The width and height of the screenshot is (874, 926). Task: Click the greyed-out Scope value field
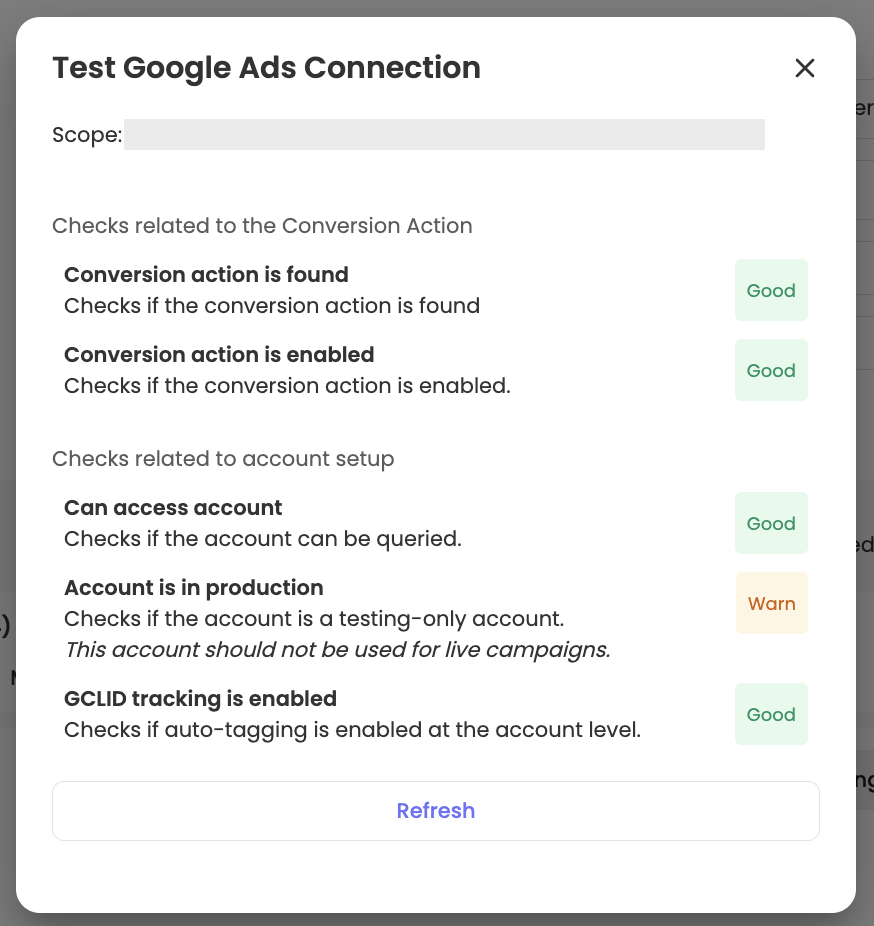coord(444,135)
